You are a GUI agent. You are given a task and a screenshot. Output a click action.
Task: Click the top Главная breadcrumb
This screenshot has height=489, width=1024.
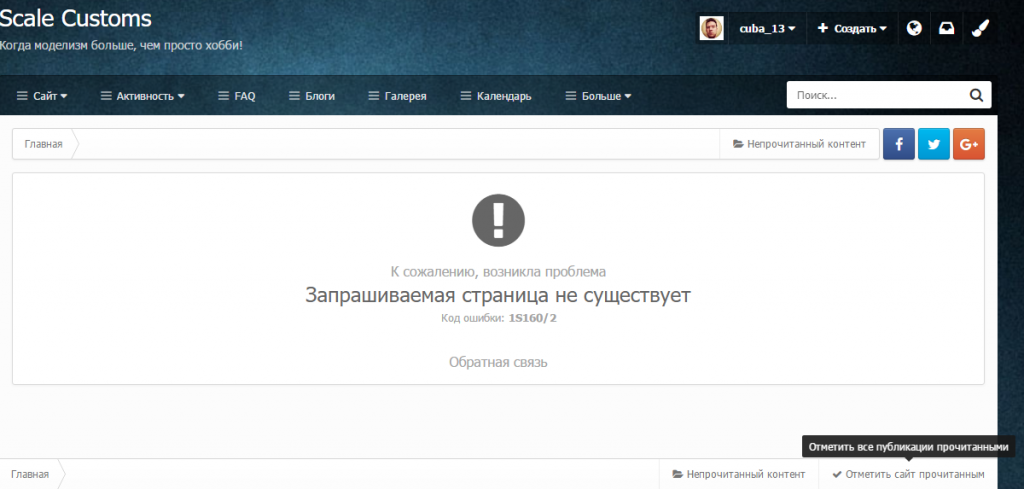(44, 144)
